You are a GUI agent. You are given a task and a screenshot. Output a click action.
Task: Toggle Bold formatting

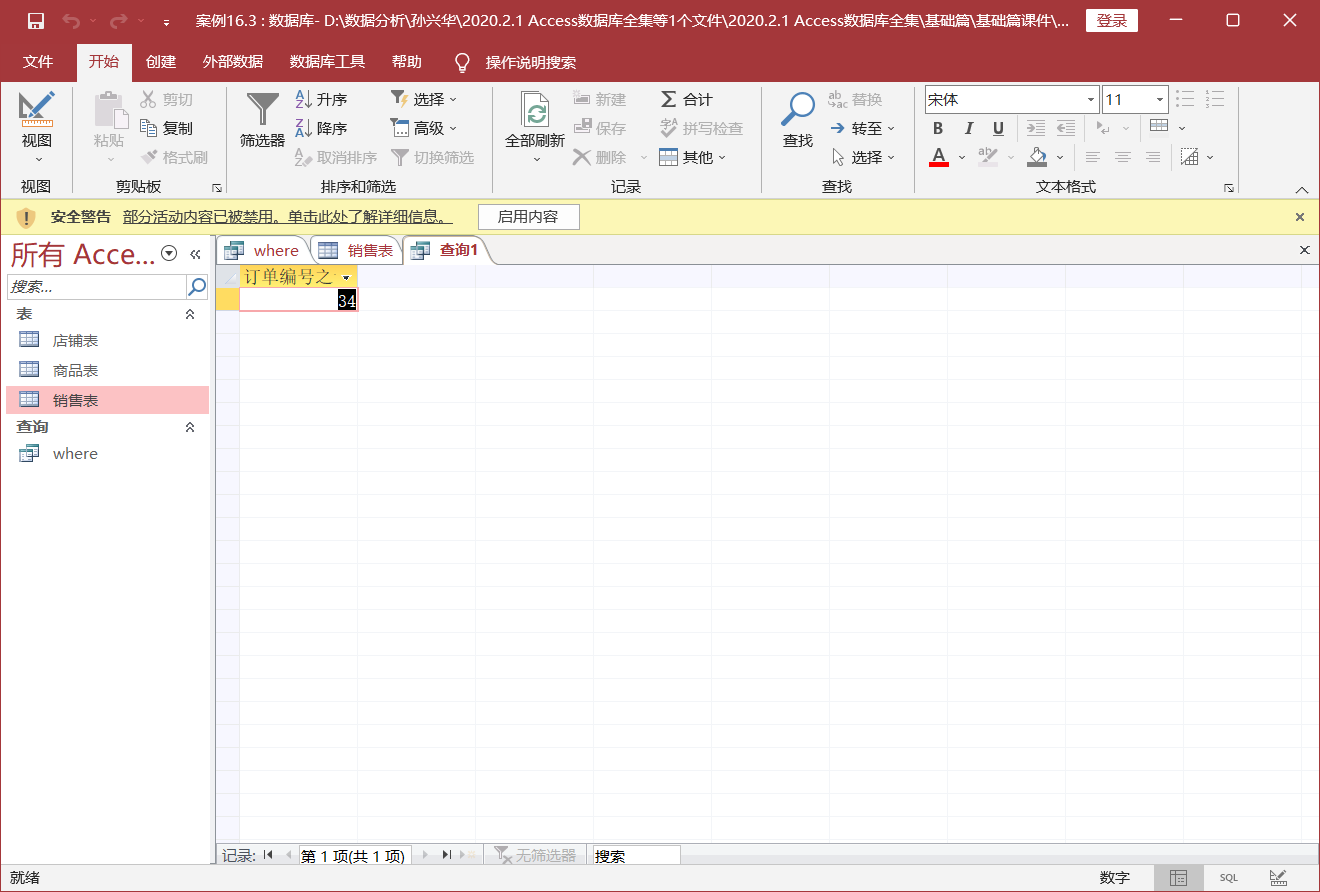point(938,128)
